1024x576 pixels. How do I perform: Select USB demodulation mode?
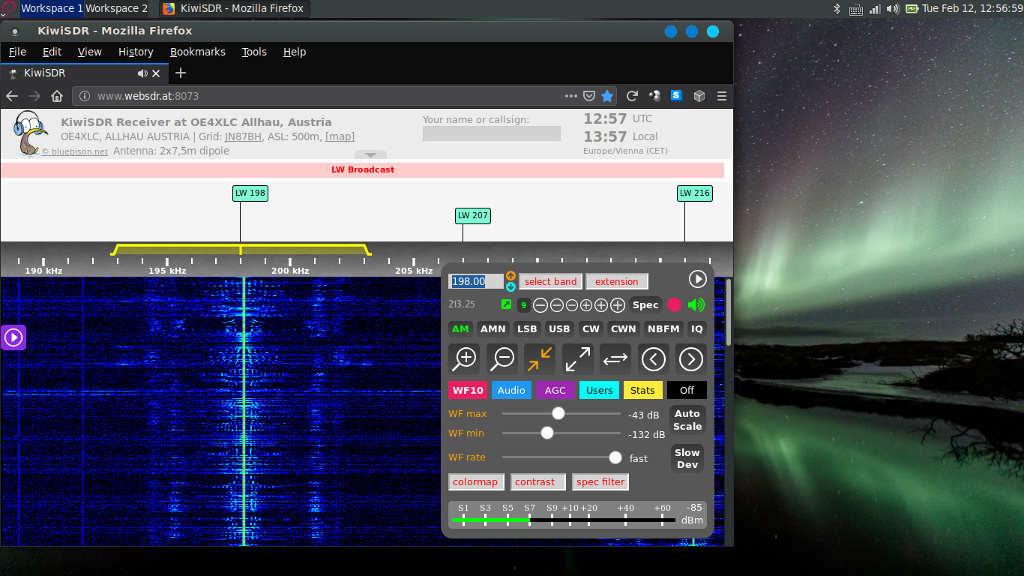[x=559, y=329]
